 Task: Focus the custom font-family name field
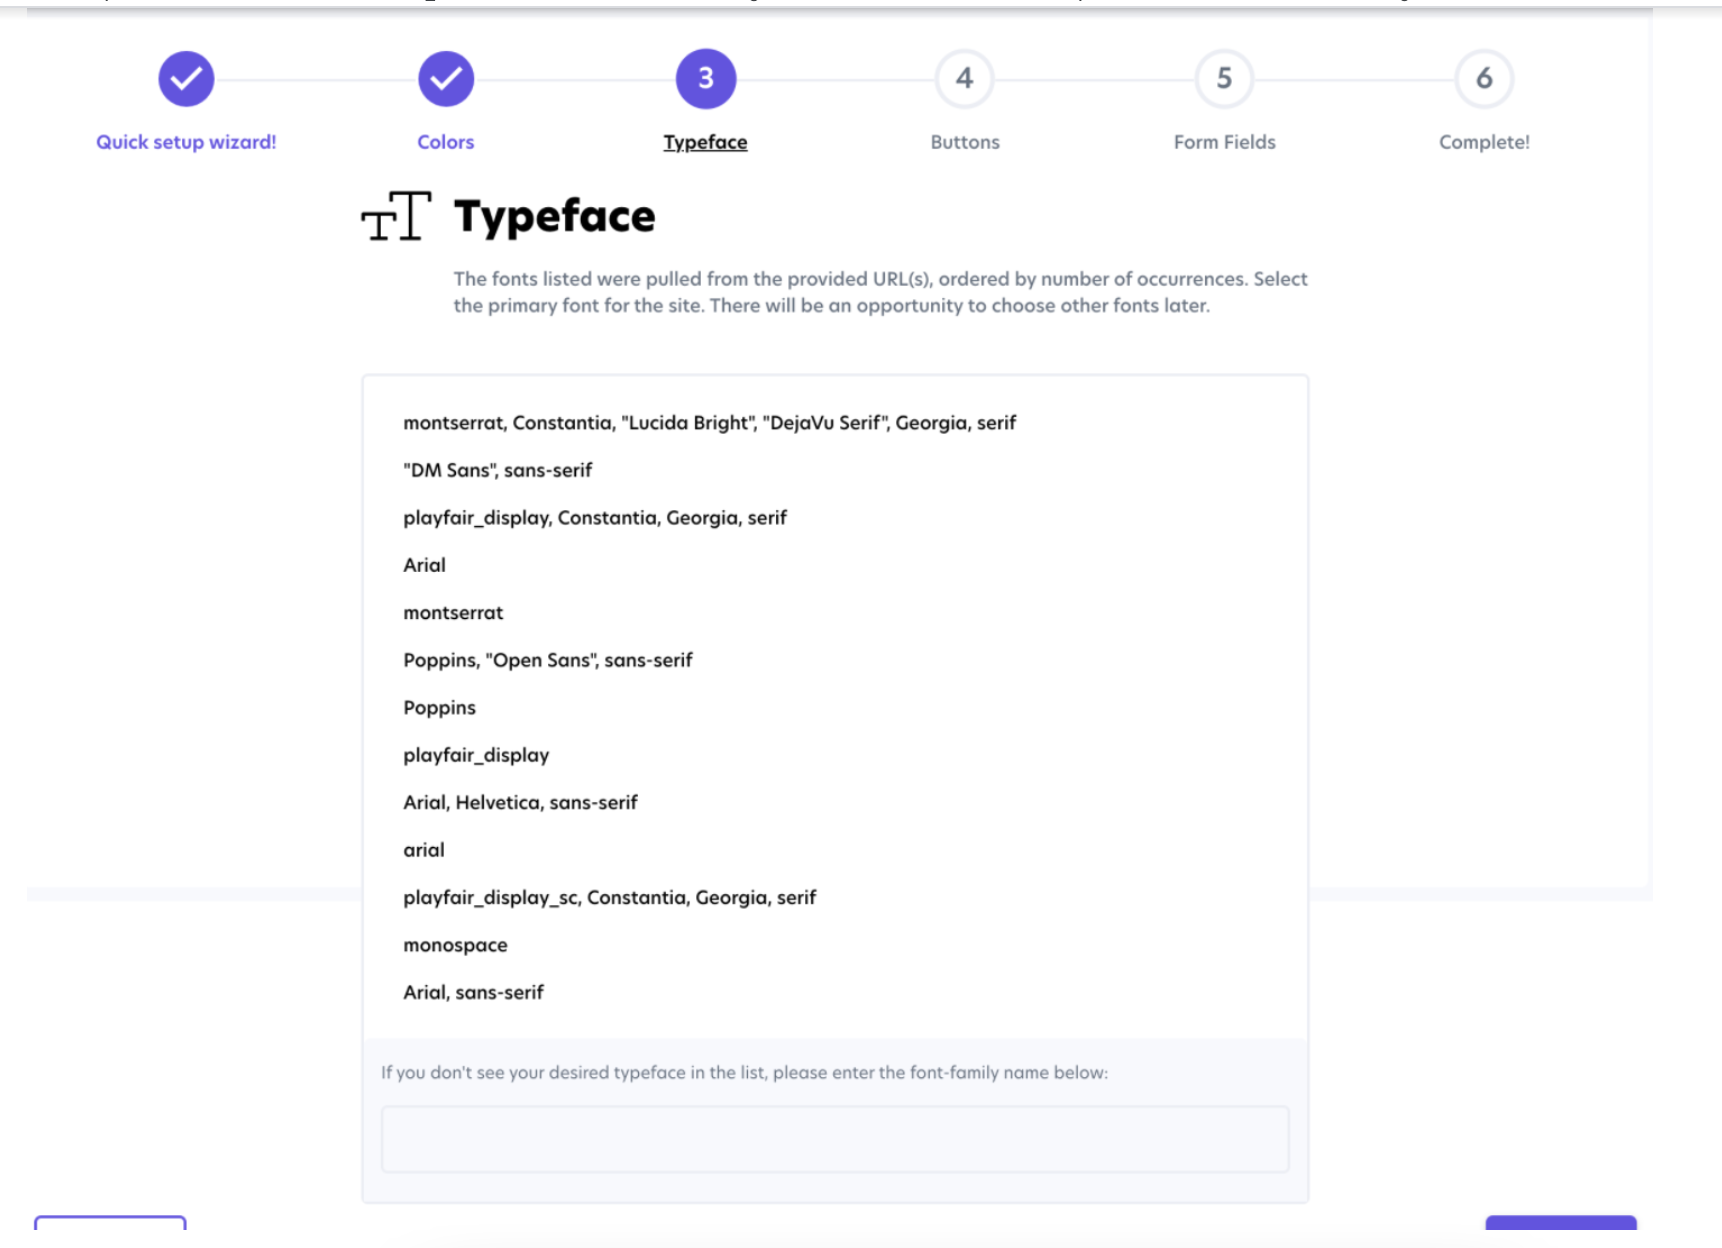coord(835,1139)
